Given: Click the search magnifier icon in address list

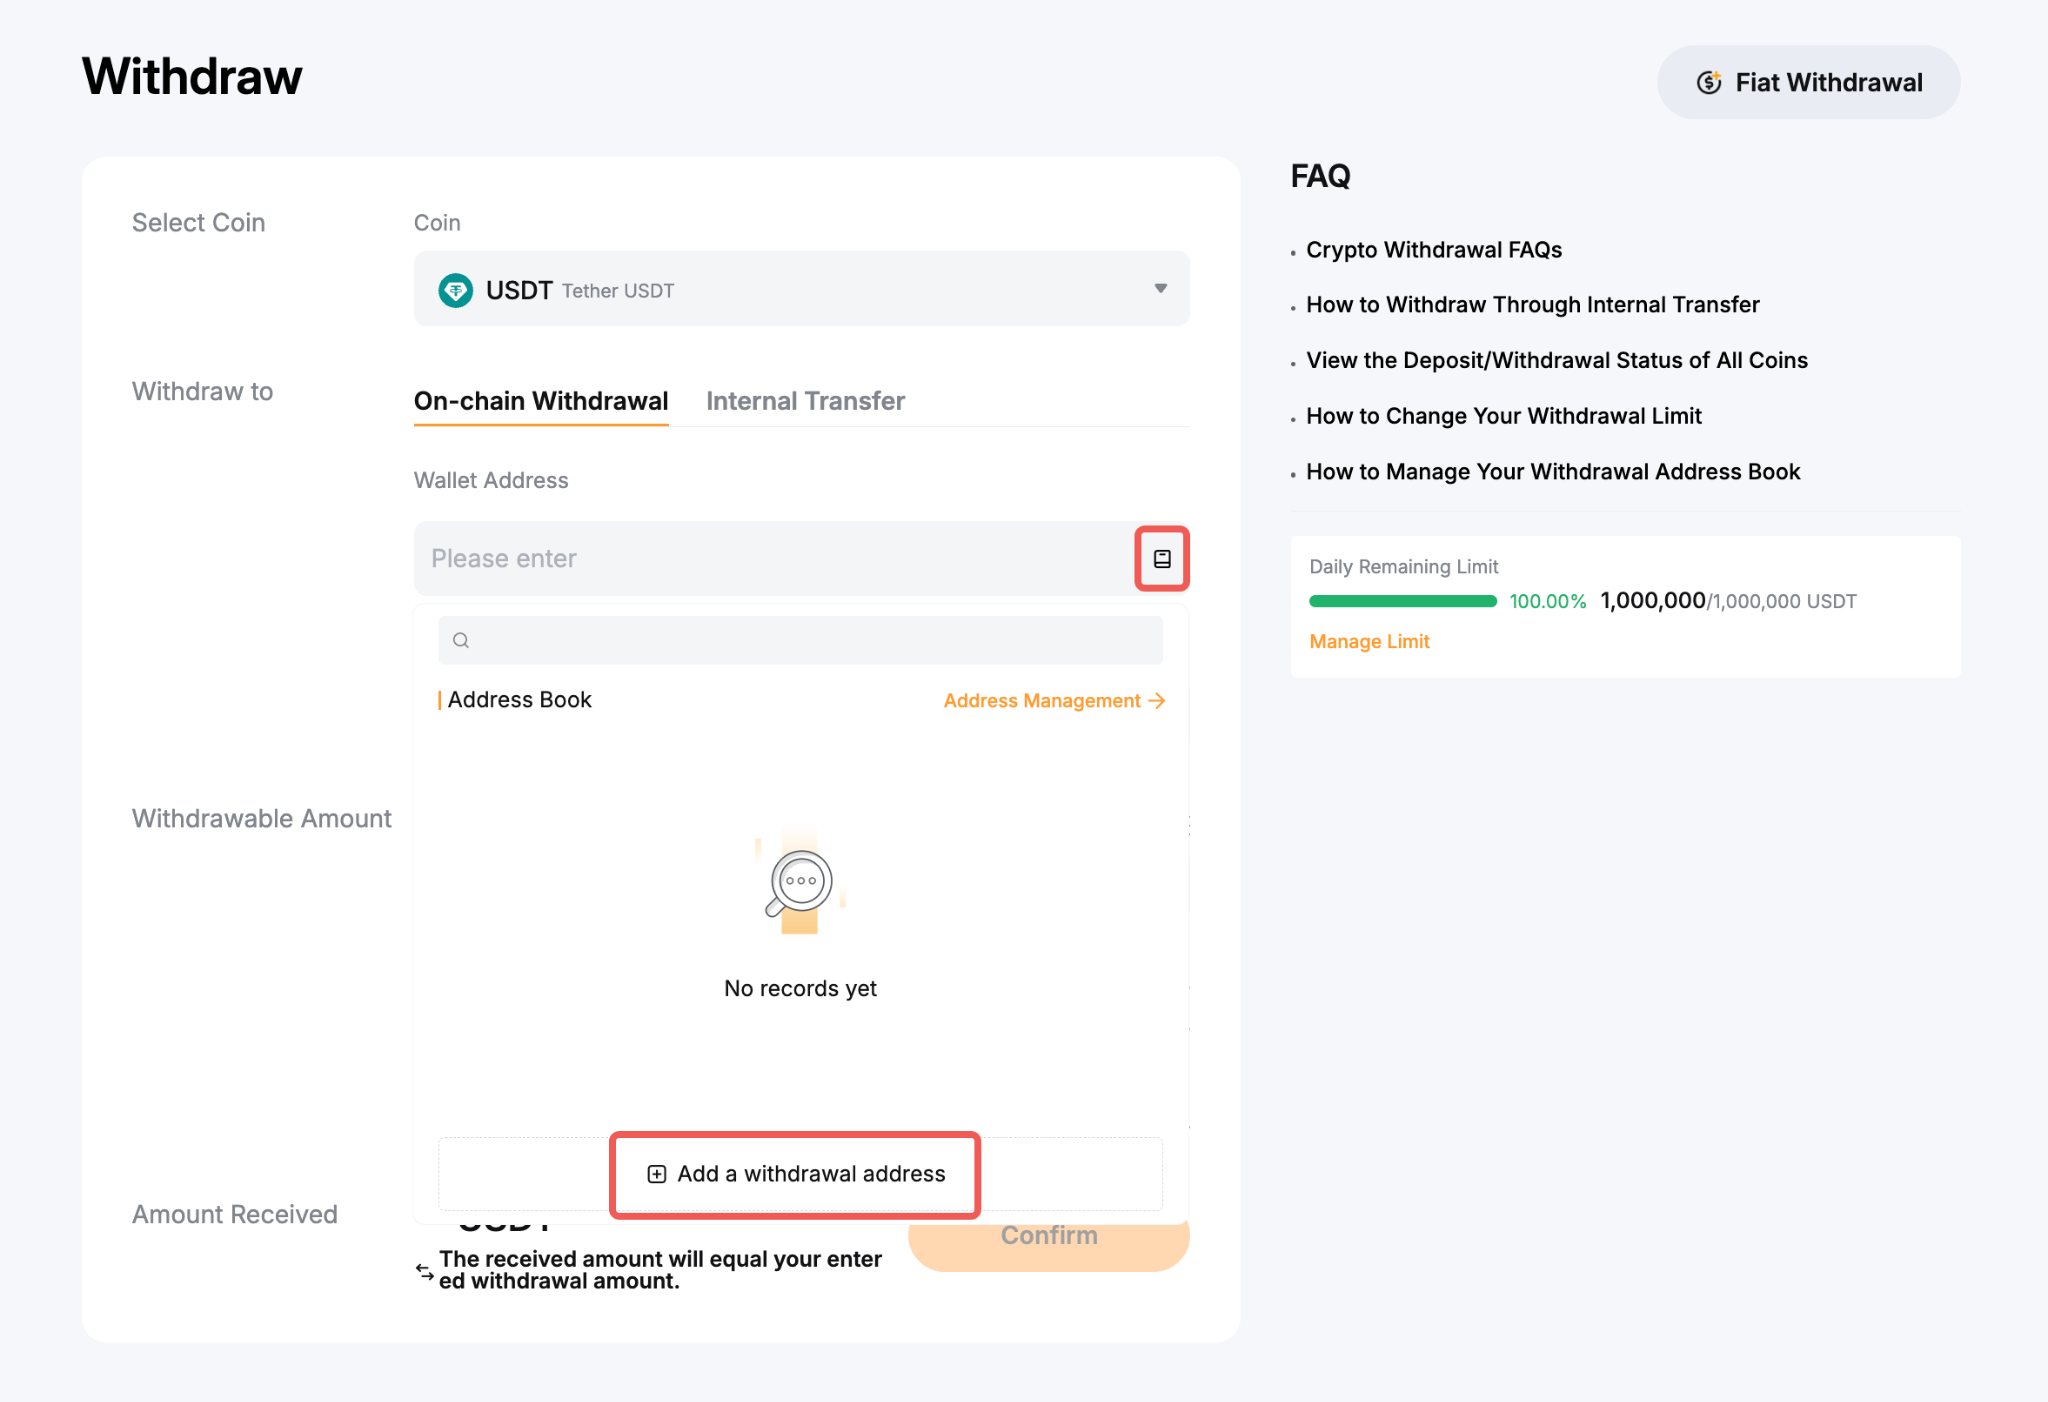Looking at the screenshot, I should 461,641.
